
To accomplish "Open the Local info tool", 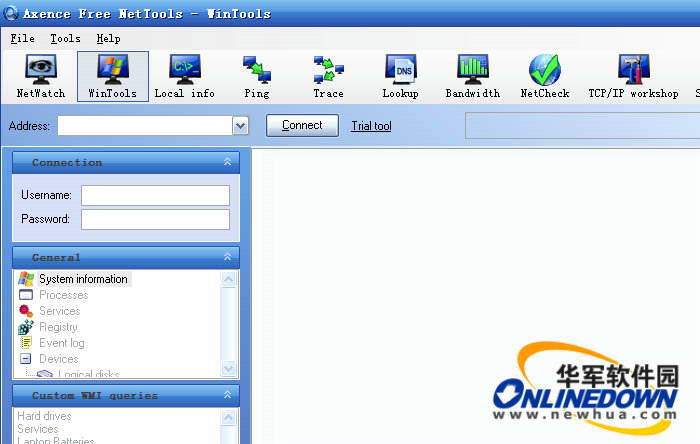I will click(x=184, y=76).
